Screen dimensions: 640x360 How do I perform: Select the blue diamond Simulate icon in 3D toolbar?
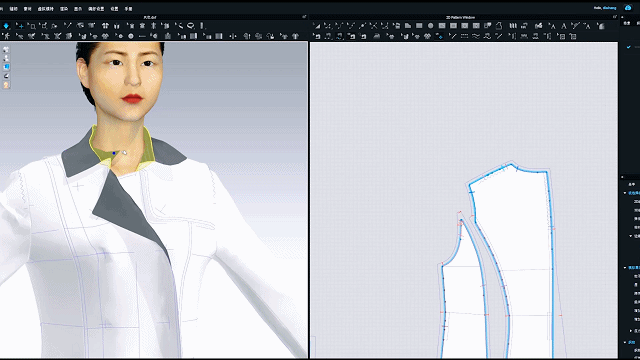pos(6,26)
